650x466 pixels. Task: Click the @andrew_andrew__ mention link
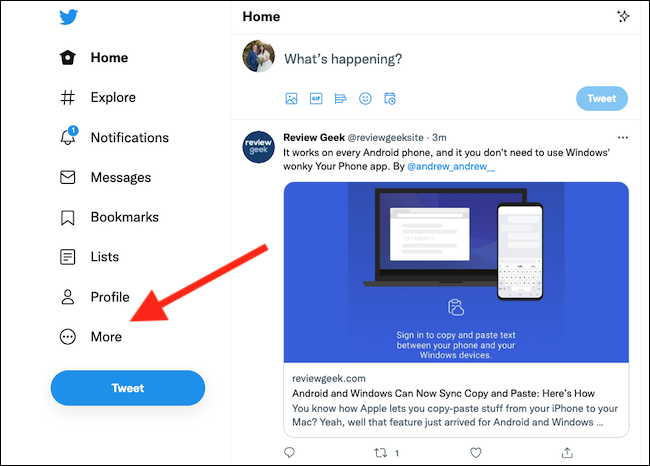[451, 167]
